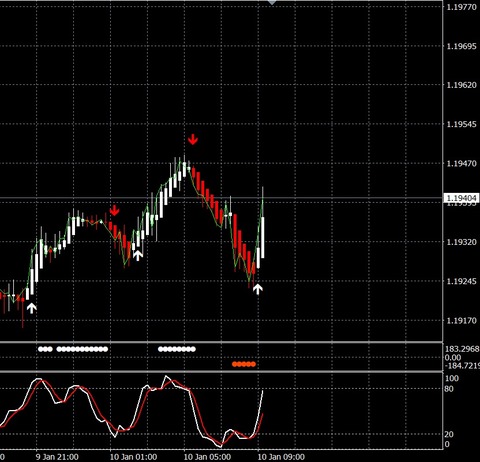
Task: Click the chart shift triangle at top edge
Action: [272, 2]
